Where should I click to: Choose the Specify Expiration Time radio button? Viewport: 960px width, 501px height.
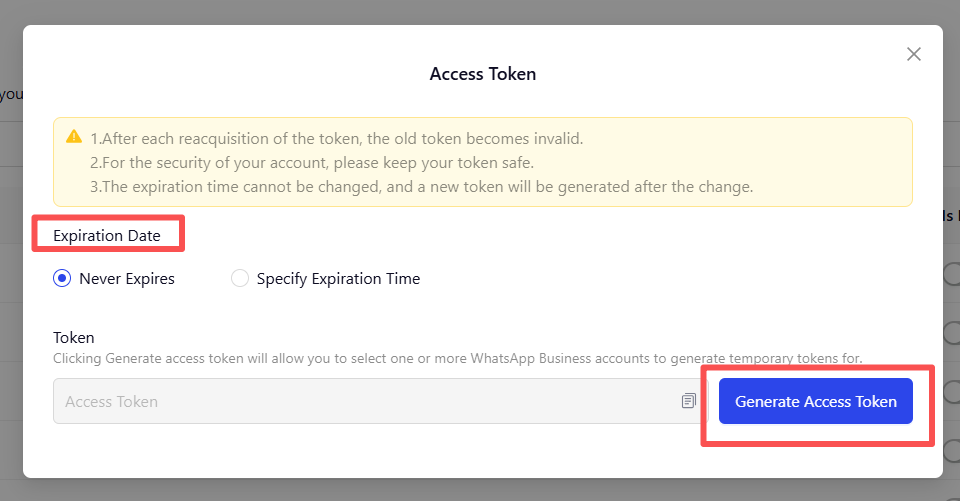(239, 278)
